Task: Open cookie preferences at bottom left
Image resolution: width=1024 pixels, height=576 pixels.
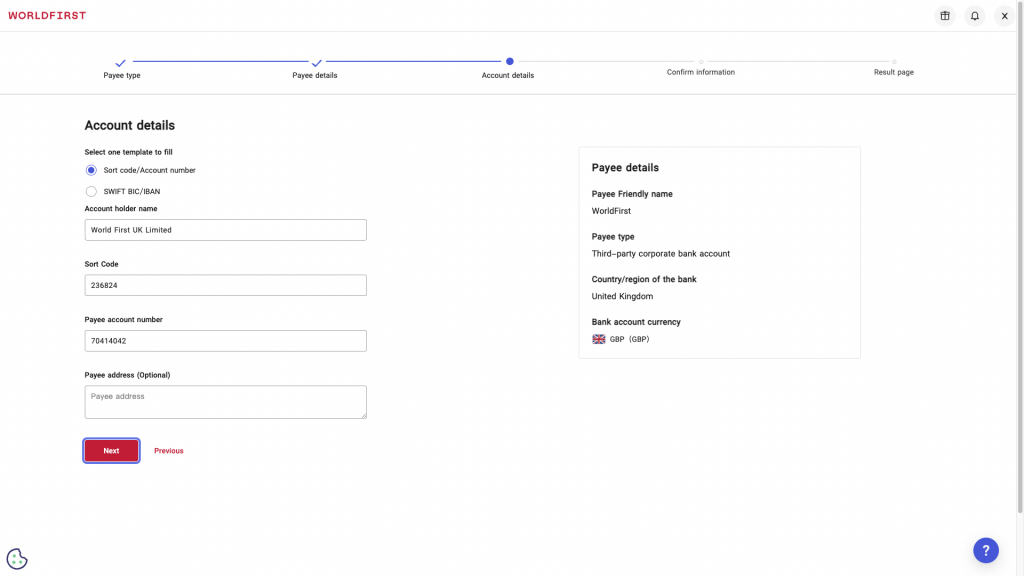Action: point(16,558)
